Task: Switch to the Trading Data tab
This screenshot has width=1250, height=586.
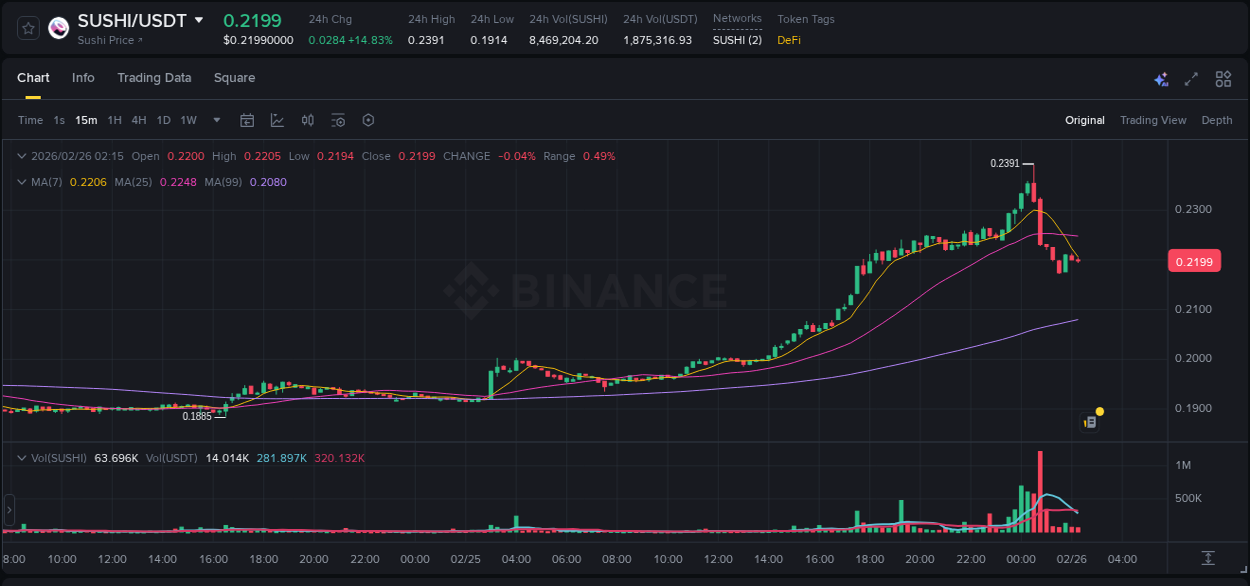Action: (x=154, y=78)
